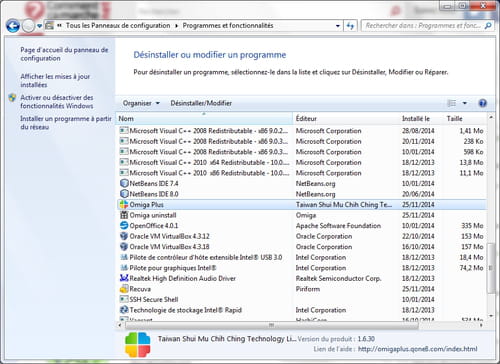This screenshot has width=500, height=364.
Task: Click the scroll up arrow of list
Action: 491,117
